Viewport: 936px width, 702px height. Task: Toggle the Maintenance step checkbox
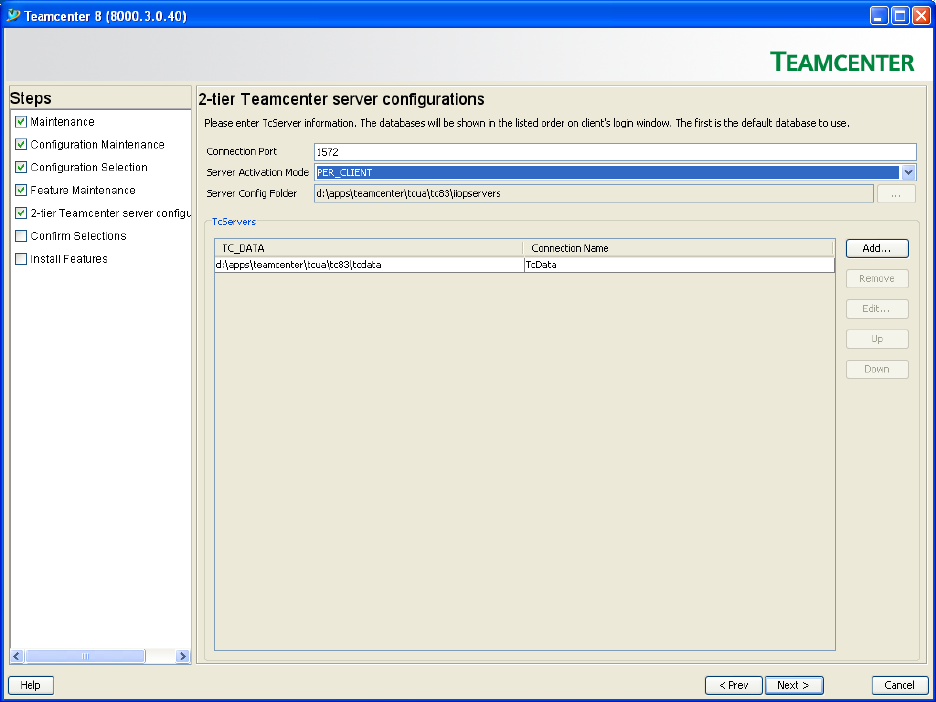tap(21, 122)
